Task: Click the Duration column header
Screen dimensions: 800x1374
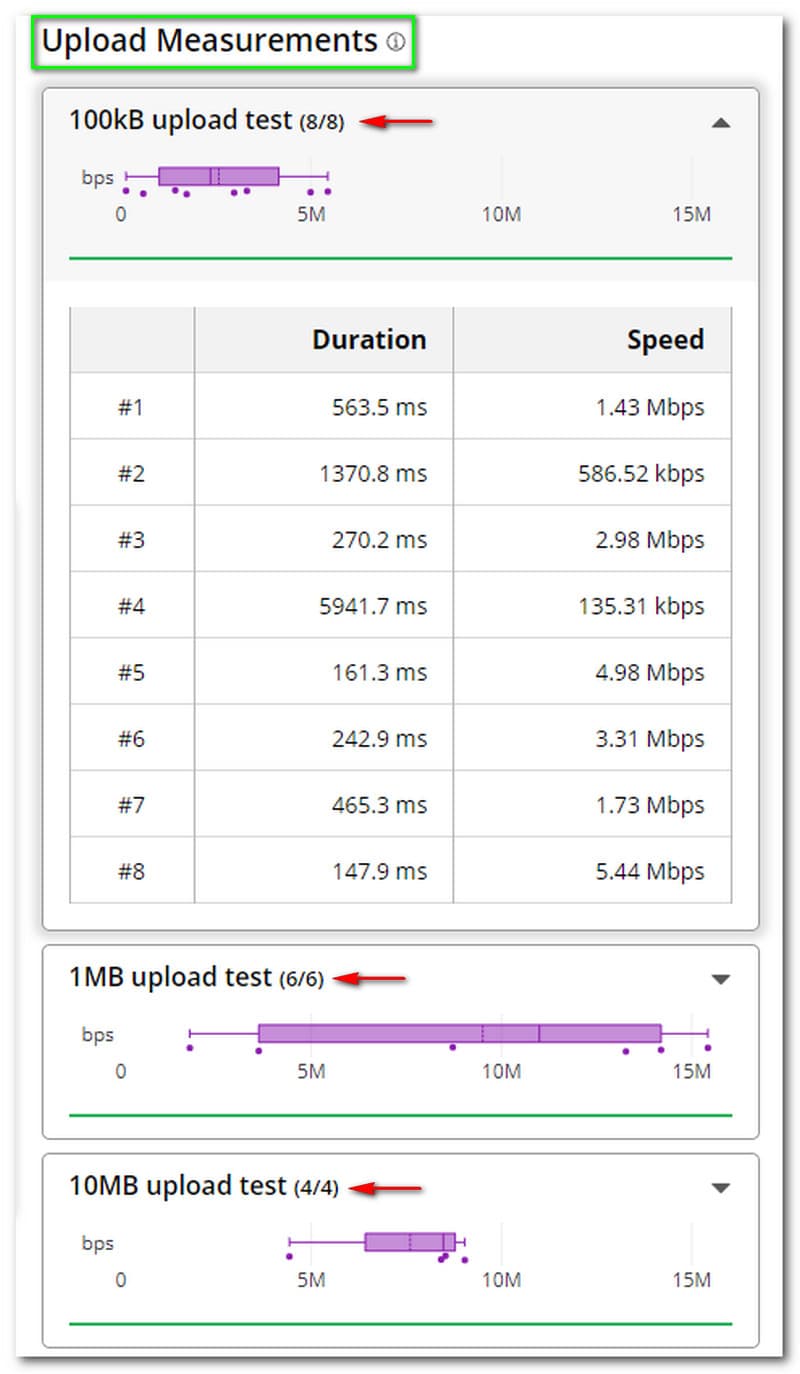Action: [369, 340]
